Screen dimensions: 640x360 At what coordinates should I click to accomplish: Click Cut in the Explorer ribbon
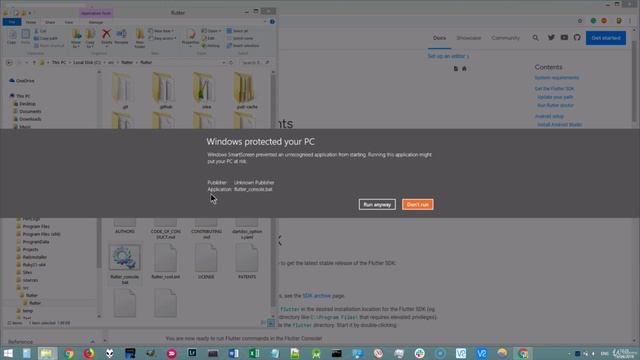tap(40, 31)
